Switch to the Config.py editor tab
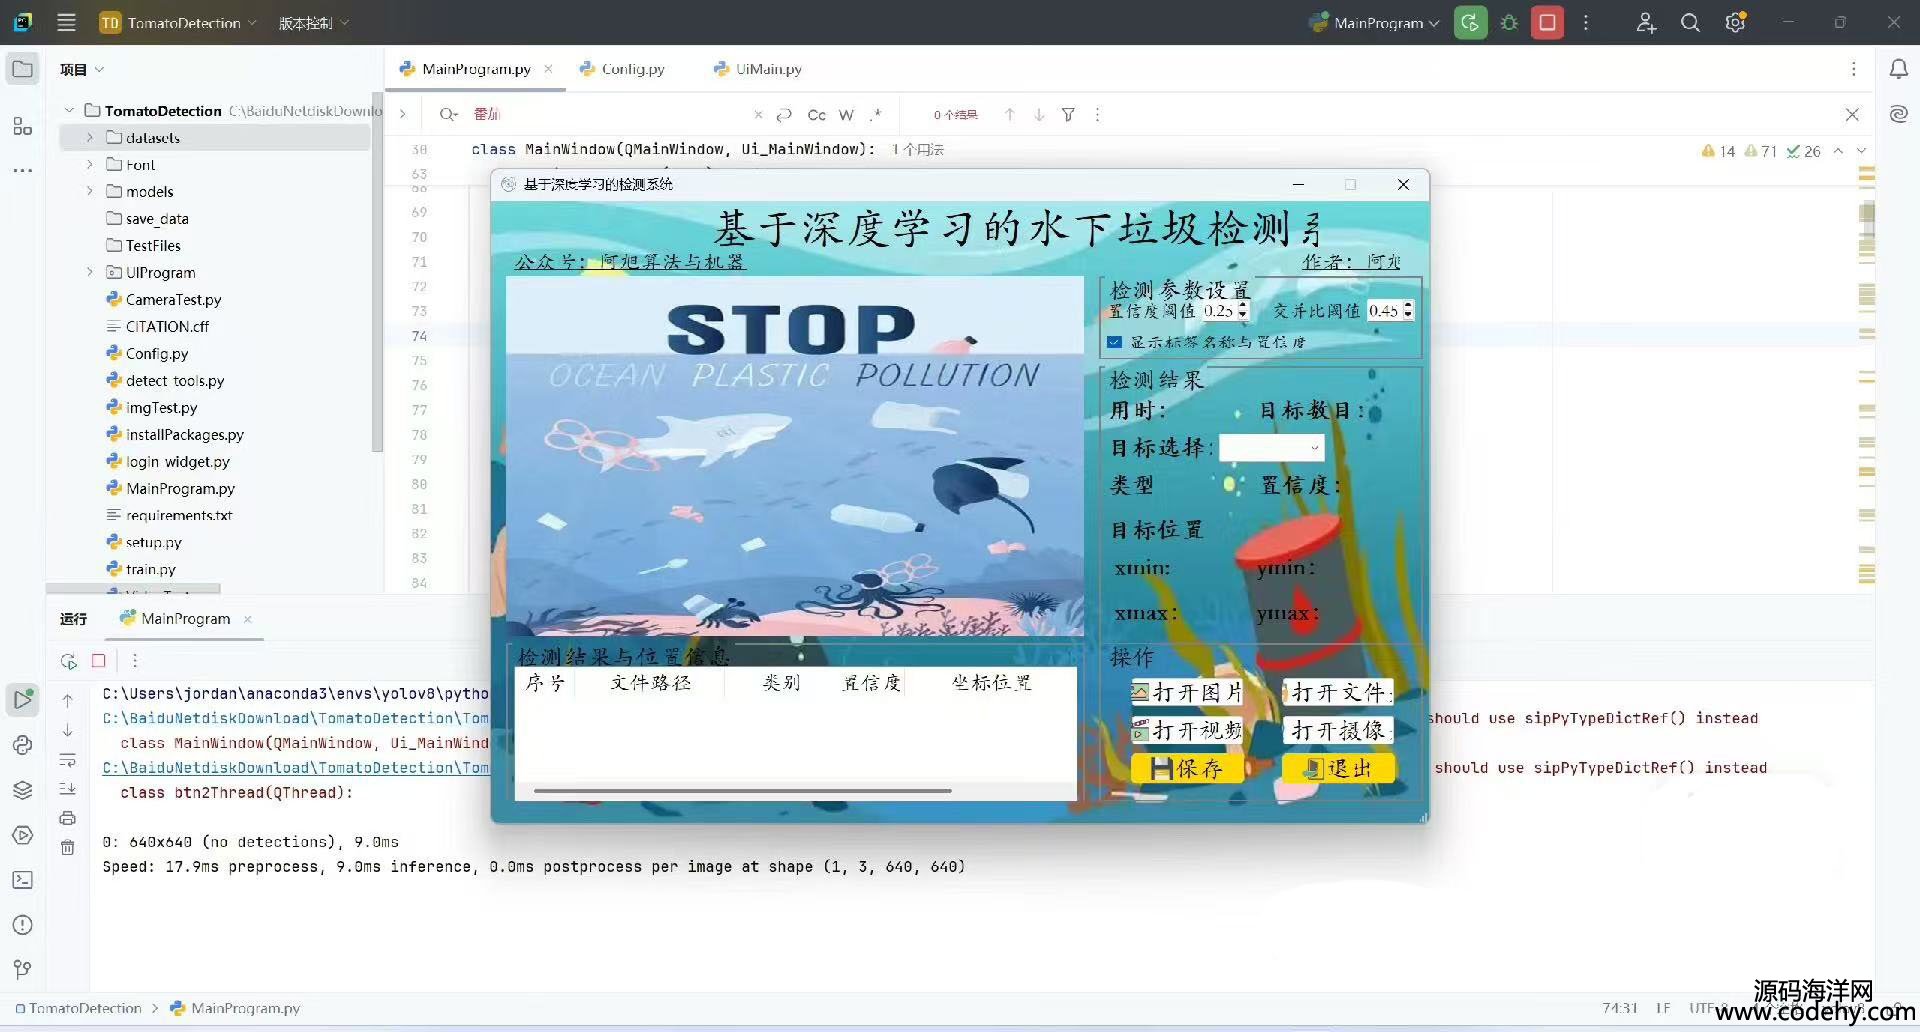The width and height of the screenshot is (1920, 1032). click(x=632, y=69)
